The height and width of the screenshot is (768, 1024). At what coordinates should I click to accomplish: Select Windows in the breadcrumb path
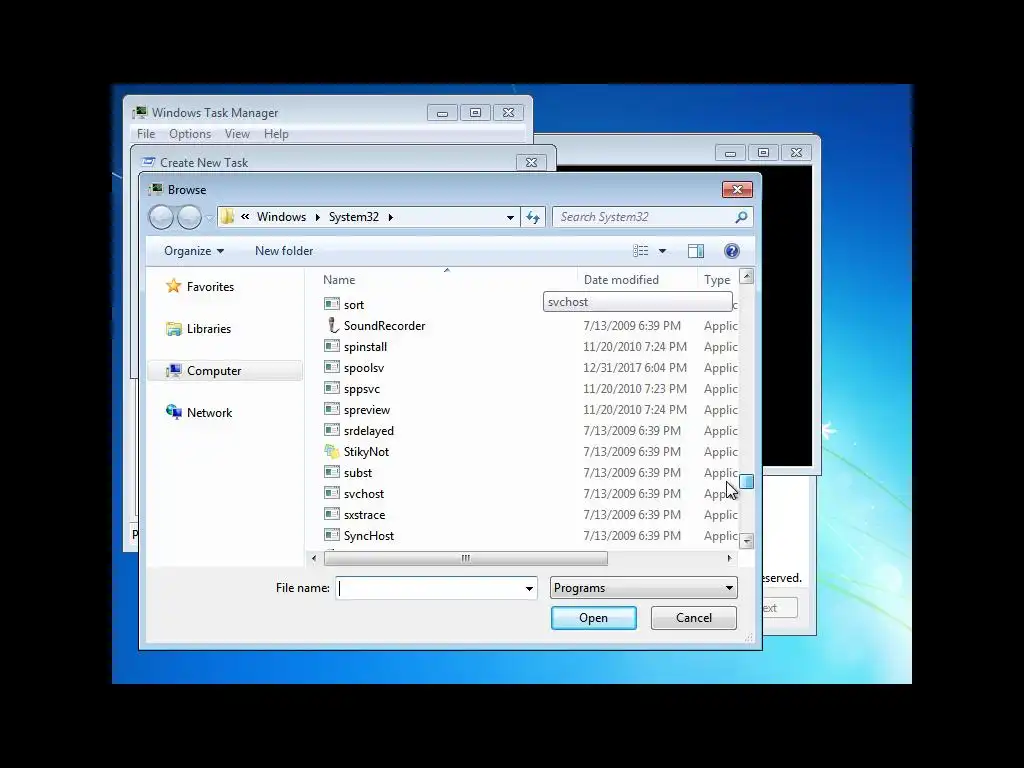[x=281, y=217]
